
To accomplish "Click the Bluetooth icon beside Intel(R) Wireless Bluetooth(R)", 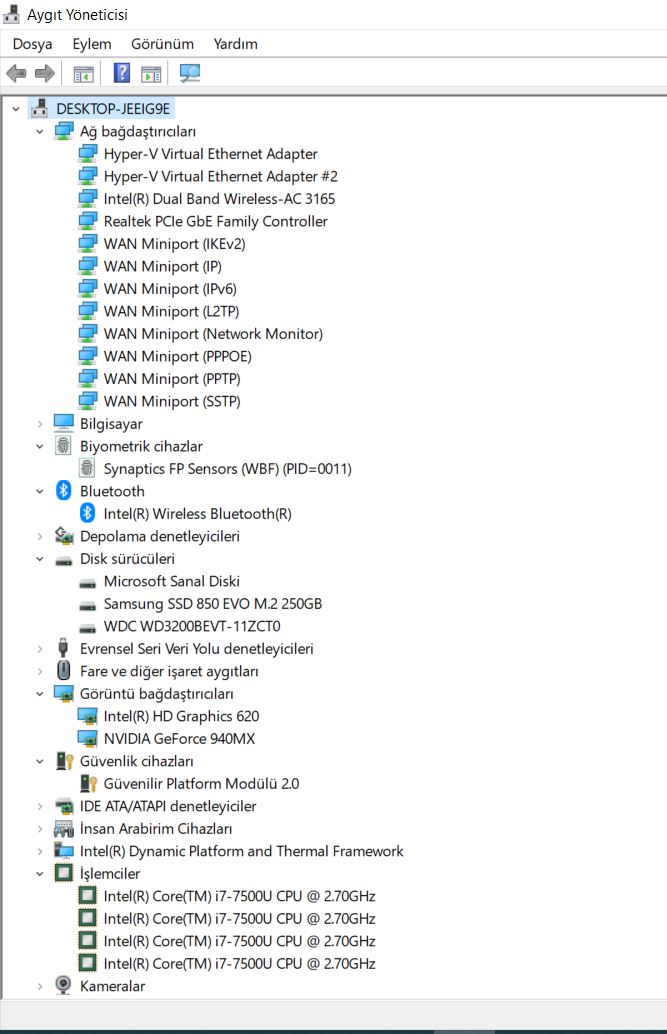I will click(87, 513).
